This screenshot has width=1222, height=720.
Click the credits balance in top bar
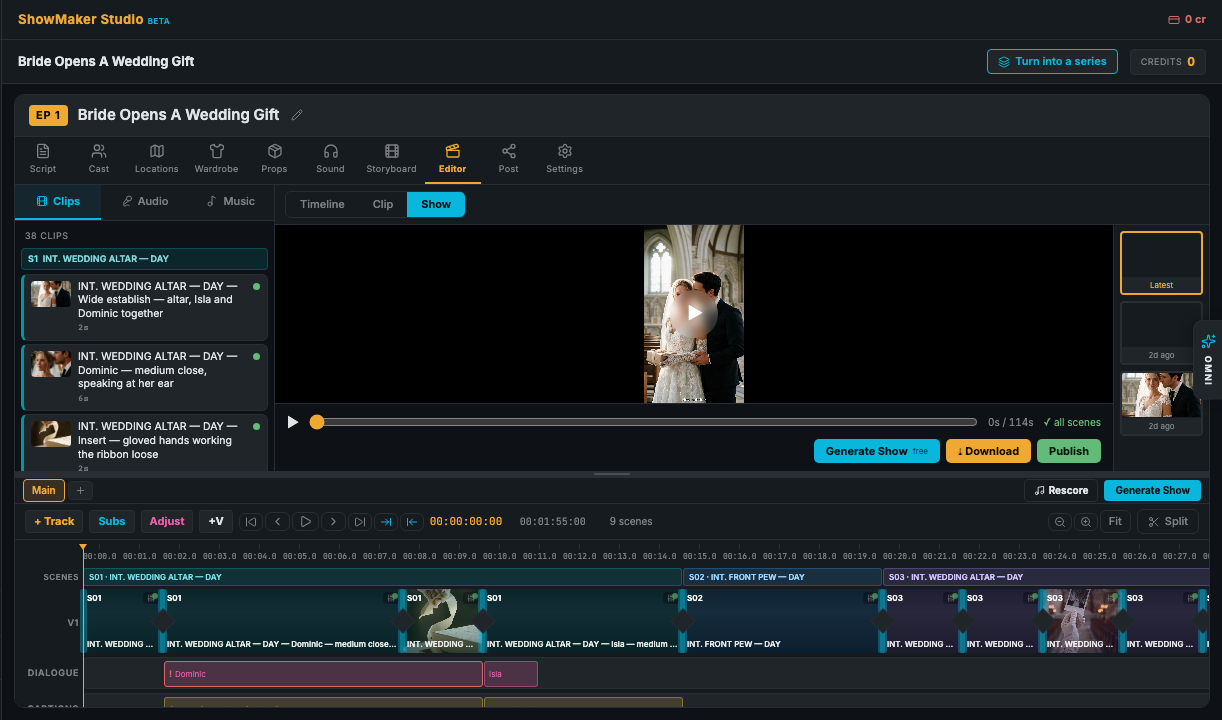coord(1187,19)
